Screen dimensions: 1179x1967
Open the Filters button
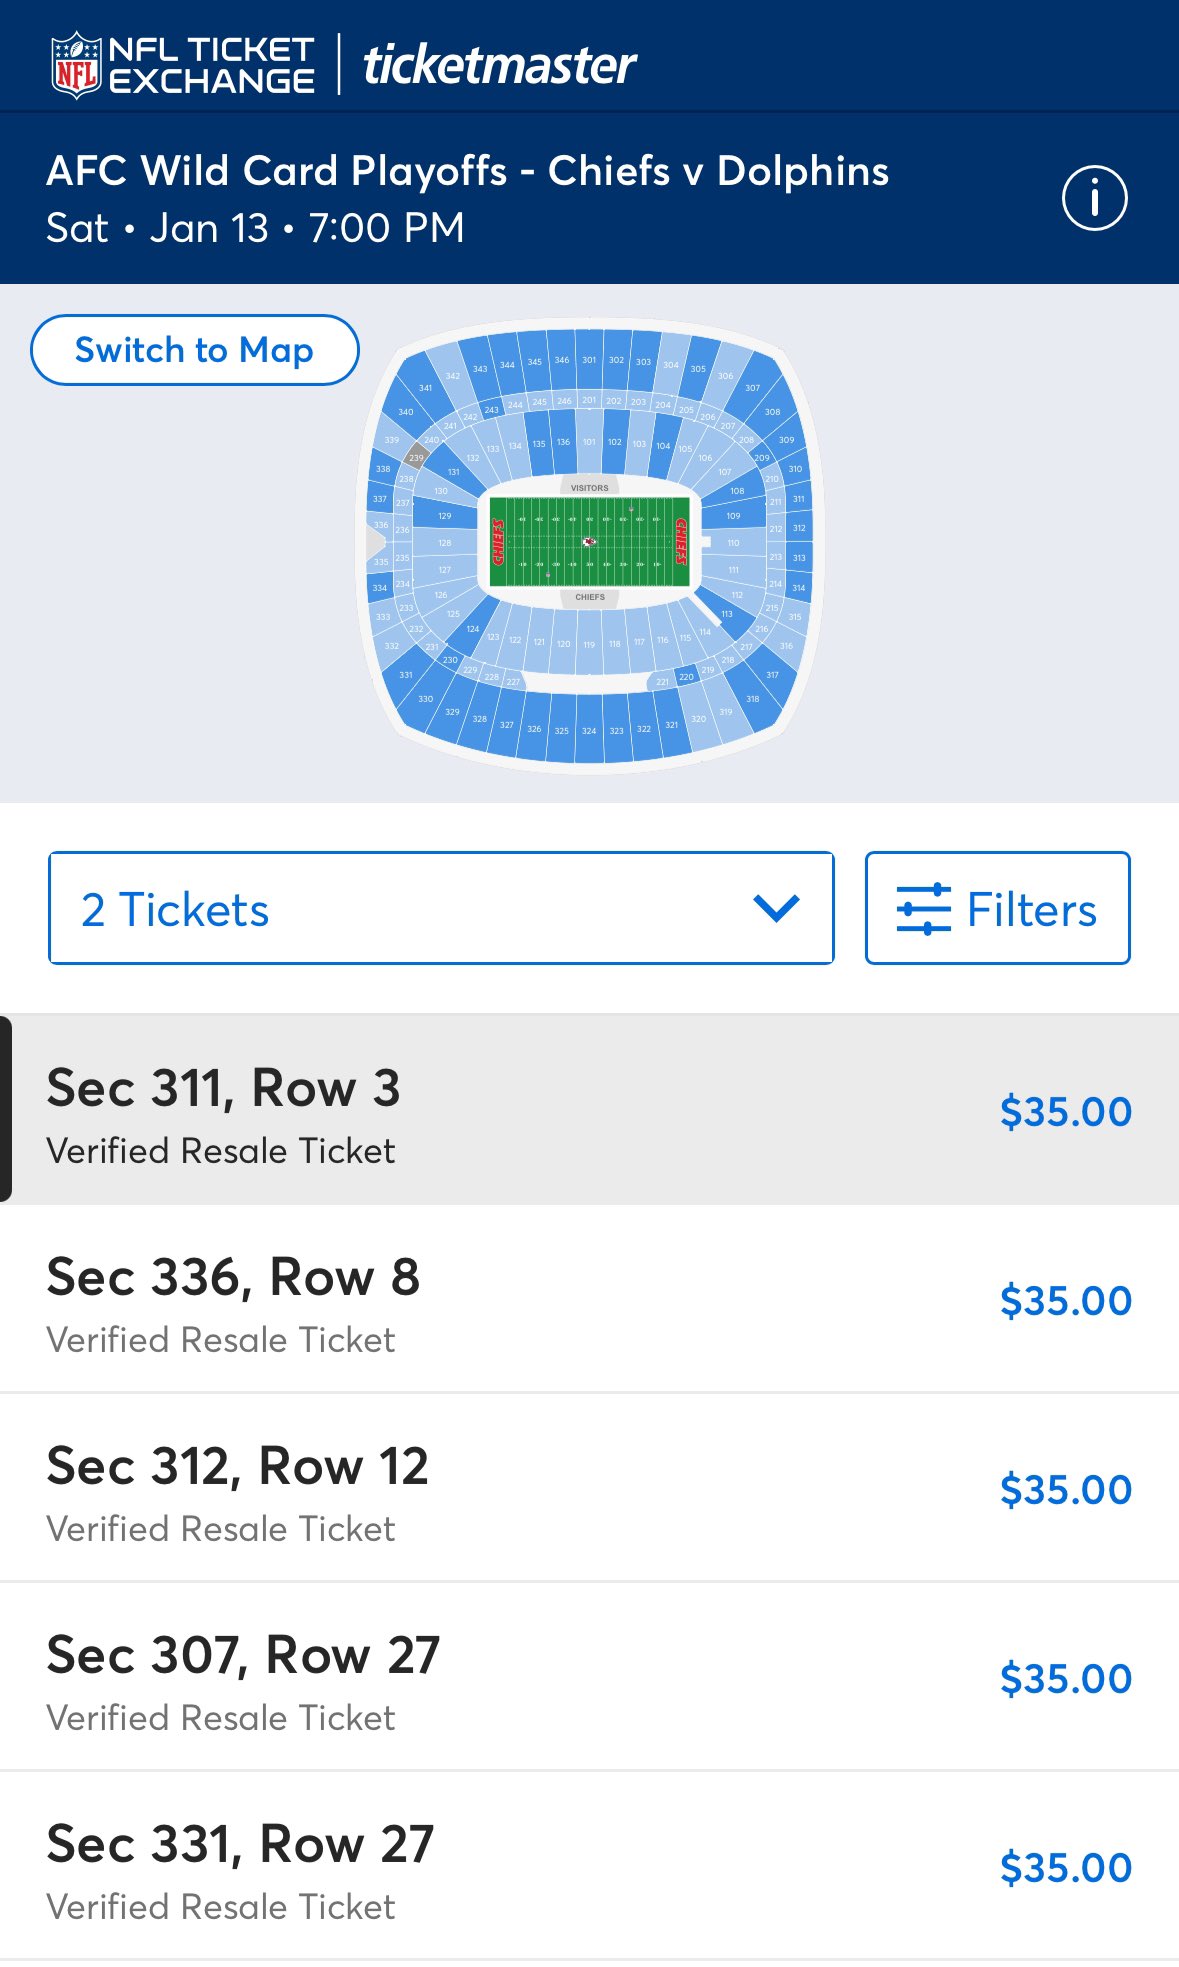[x=997, y=908]
